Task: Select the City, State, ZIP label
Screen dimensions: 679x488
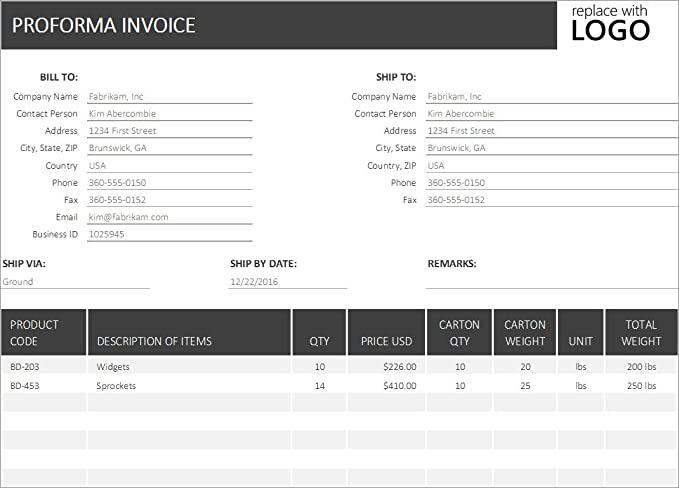Action: point(48,148)
